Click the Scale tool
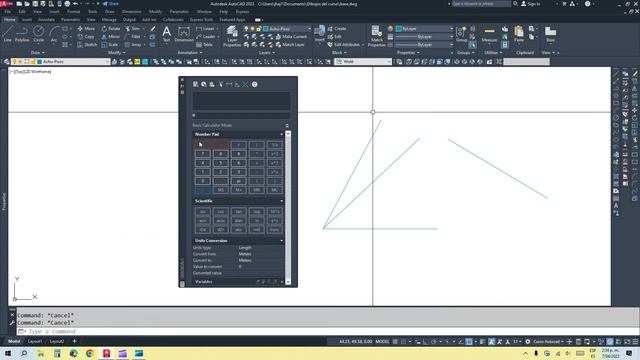Image resolution: width=640 pixels, height=360 pixels. (110, 44)
